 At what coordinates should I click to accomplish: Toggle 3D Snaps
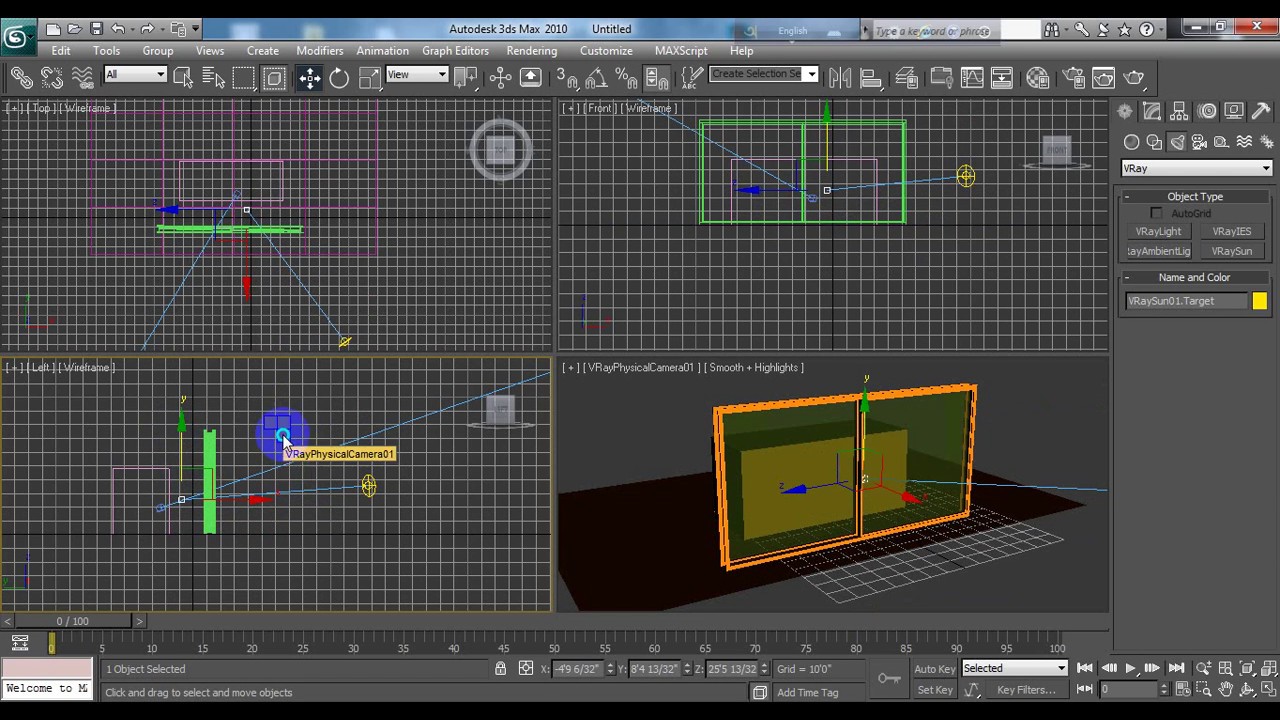[566, 77]
